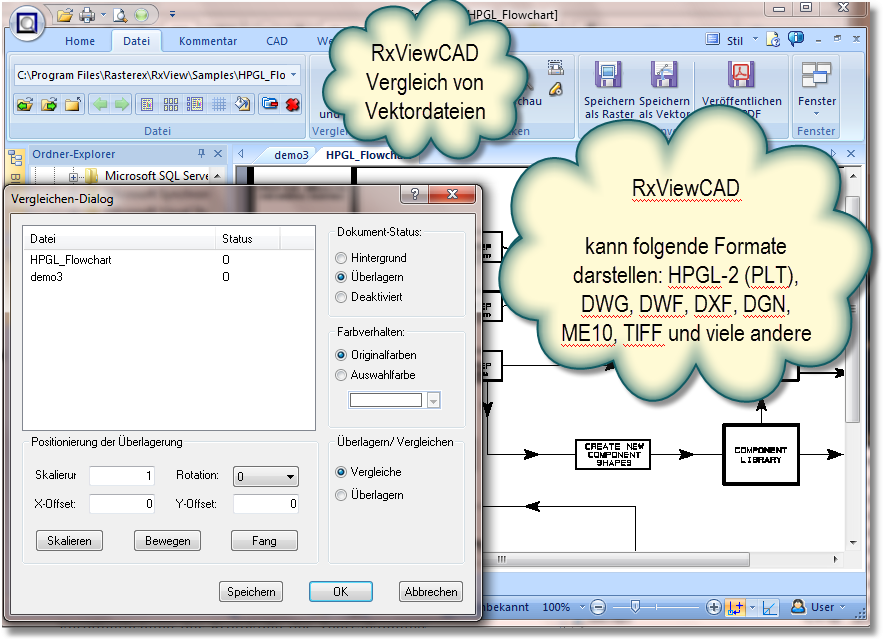
Task: Click the thumbnail grid view icon
Action: [171, 104]
